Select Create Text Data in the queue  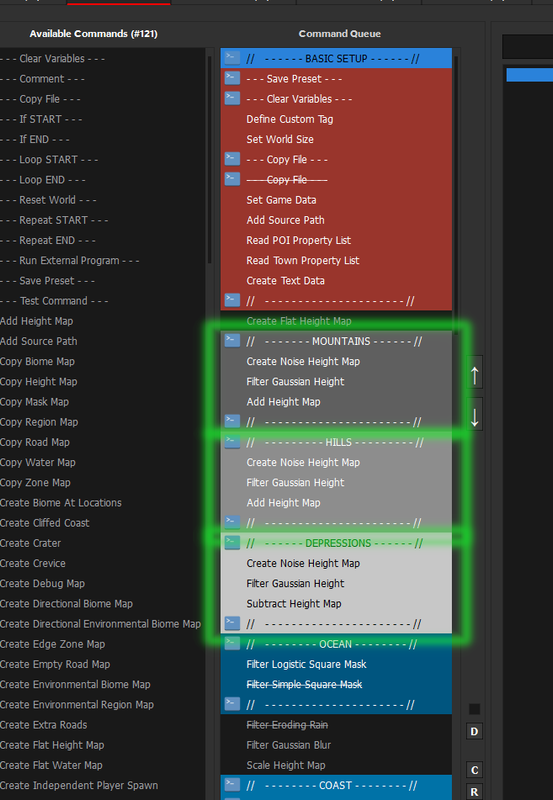point(336,281)
